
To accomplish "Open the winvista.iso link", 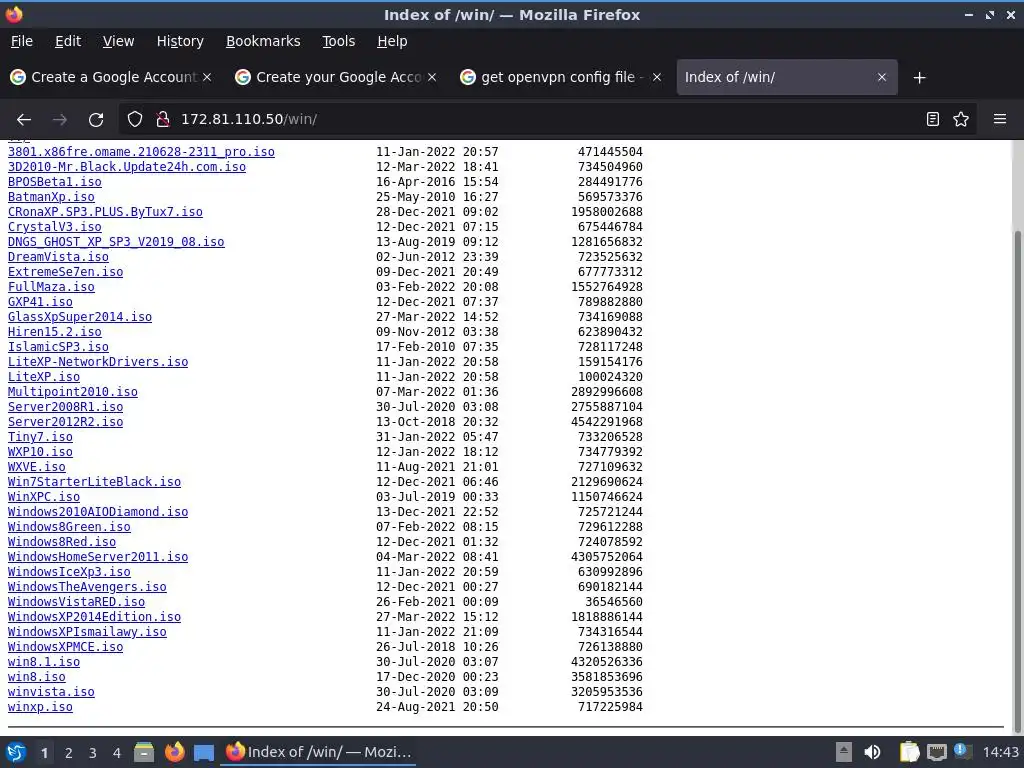I will tap(51, 692).
